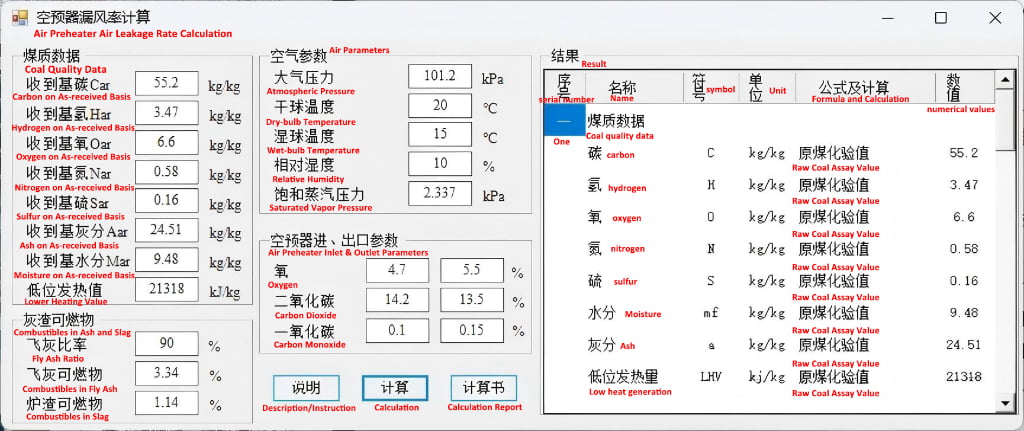Click the 计算书 (Calculation Report) button
This screenshot has width=1024, height=431.
point(483,388)
